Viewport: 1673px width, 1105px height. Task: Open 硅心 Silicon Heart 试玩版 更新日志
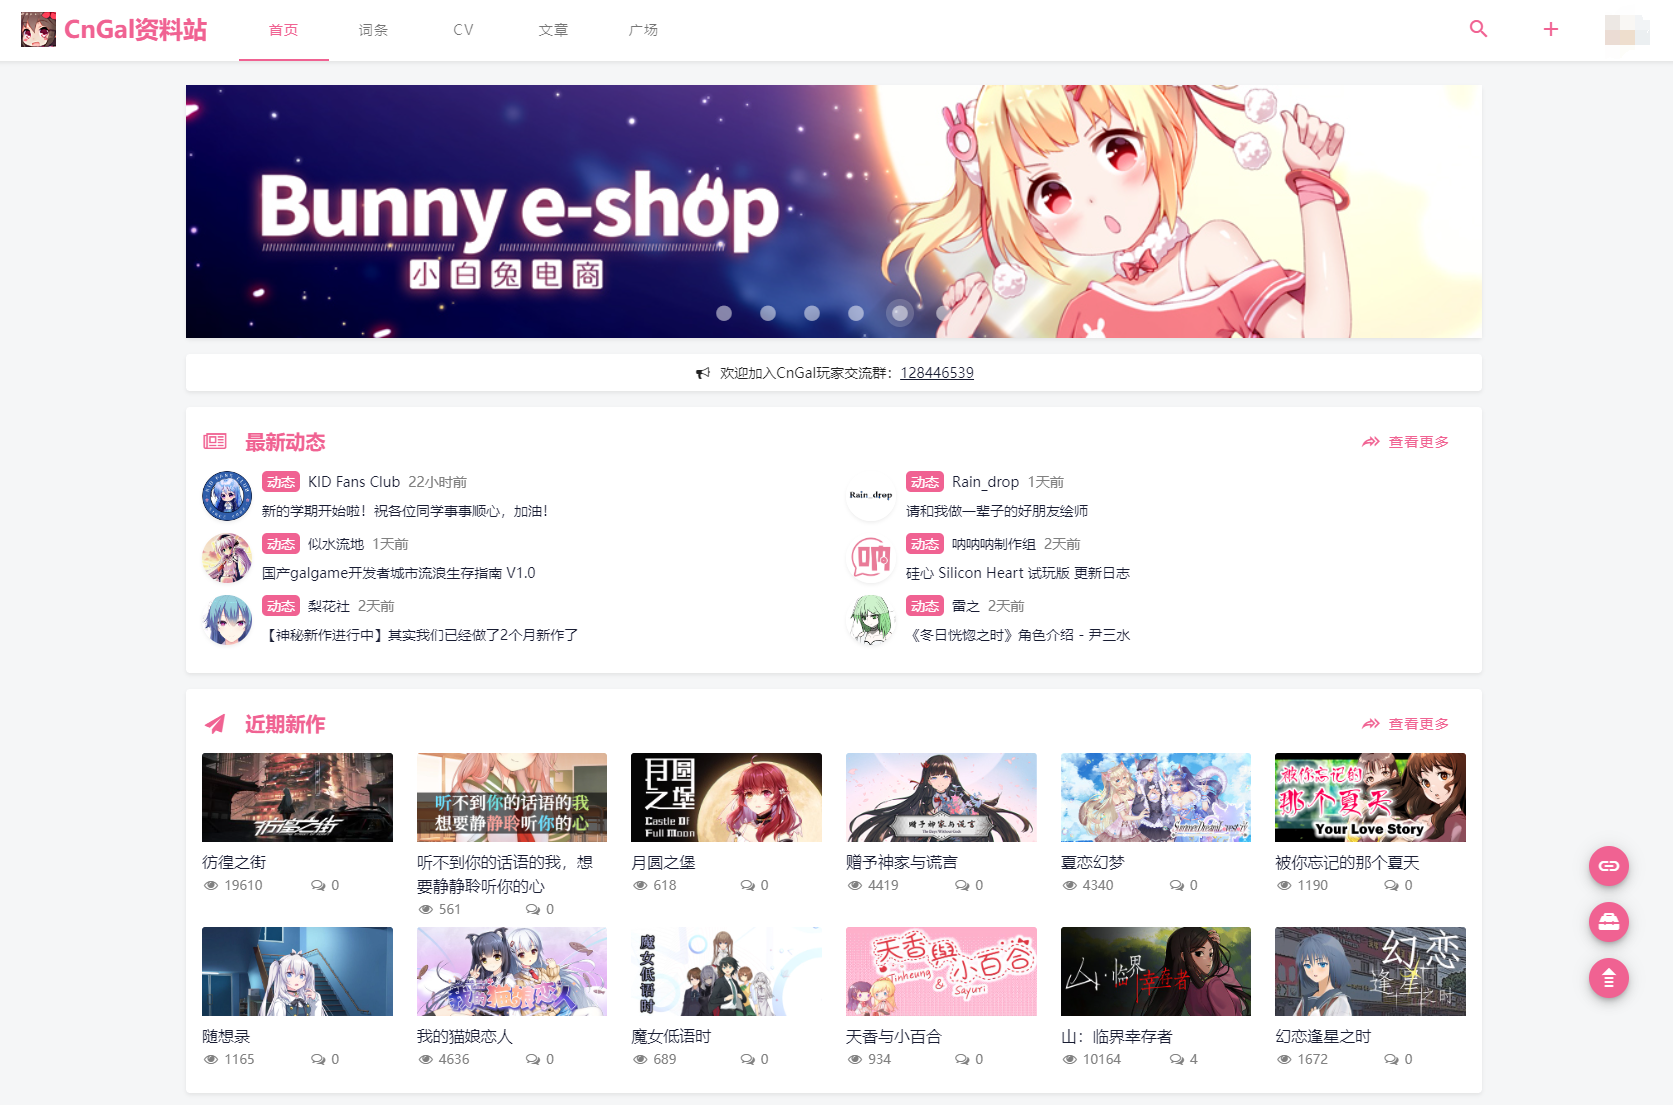point(1018,573)
